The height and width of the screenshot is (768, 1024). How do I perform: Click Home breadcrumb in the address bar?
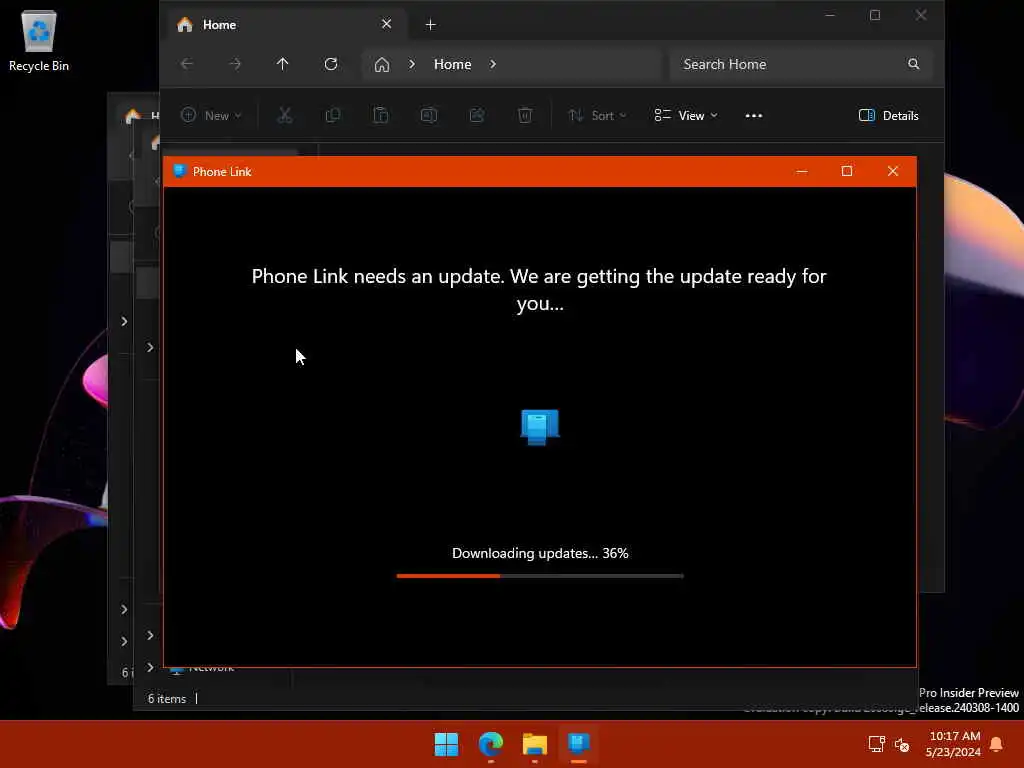click(453, 64)
